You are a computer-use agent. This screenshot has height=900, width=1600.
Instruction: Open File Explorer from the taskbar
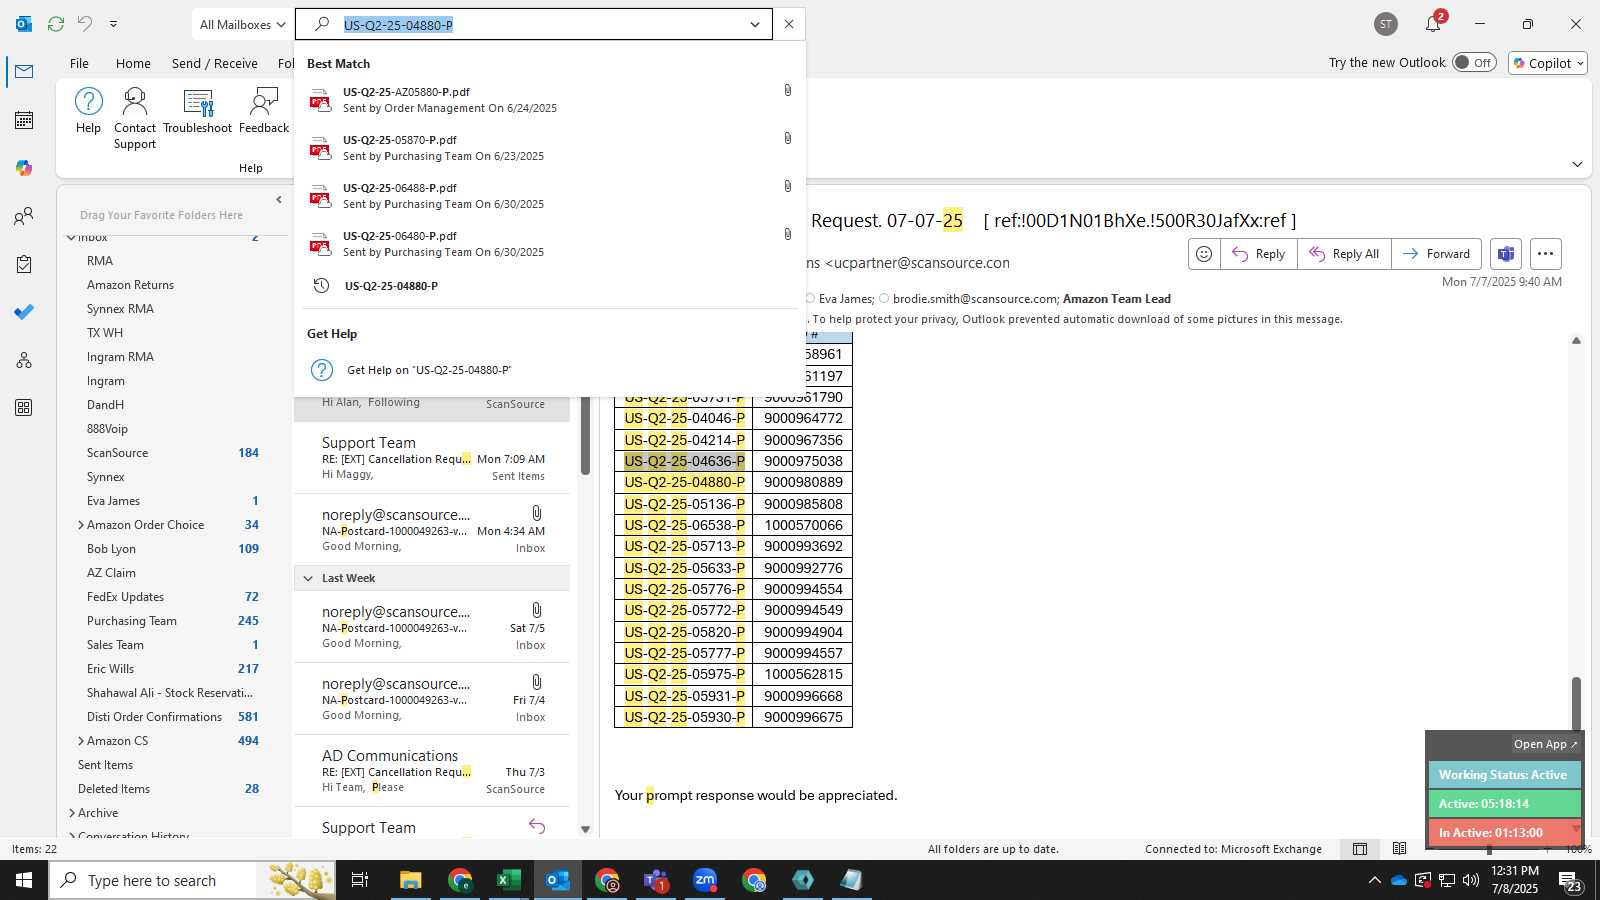411,880
